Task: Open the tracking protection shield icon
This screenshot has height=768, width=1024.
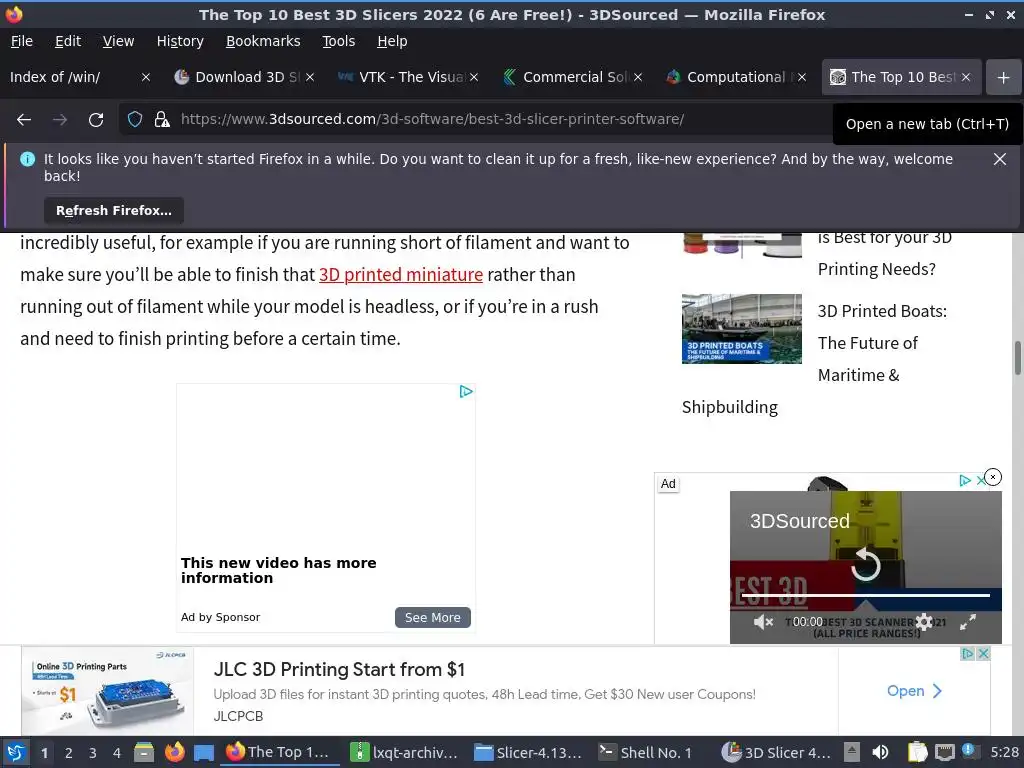Action: click(x=135, y=120)
